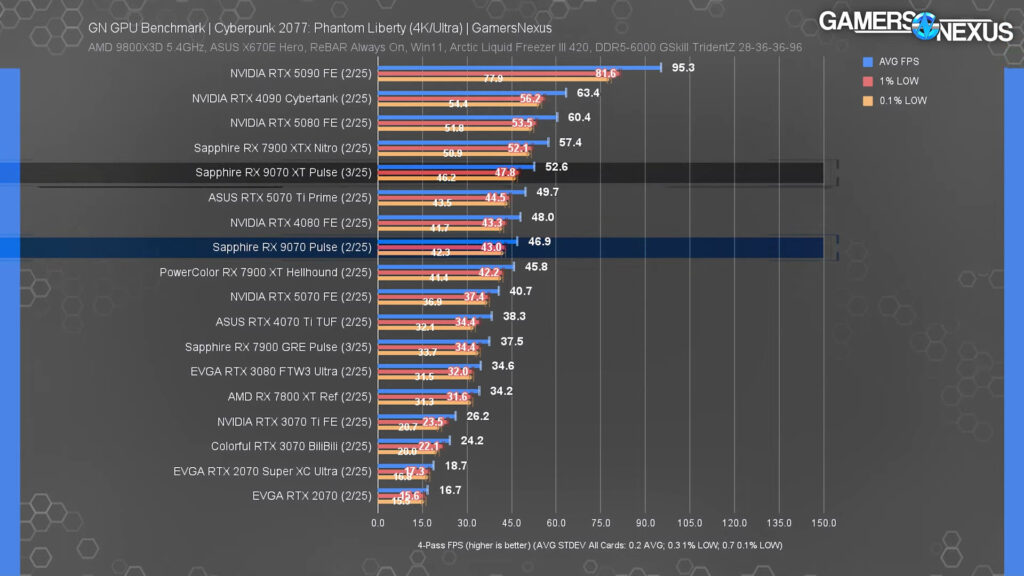
Task: Select EVGA RTX 3080 FTW3 Ultra label
Action: [x=281, y=371]
